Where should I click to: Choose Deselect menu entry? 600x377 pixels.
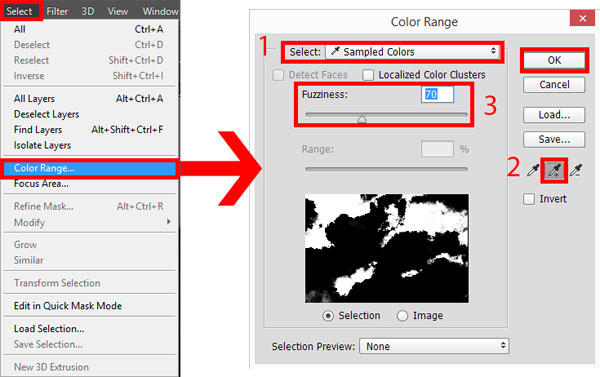(90, 45)
